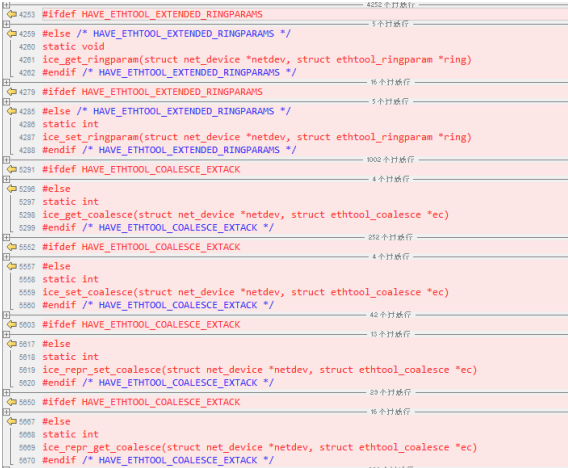Click the ice_repr_get_coalesce line 5669
The width and height of the screenshot is (568, 468).
click(x=260, y=447)
